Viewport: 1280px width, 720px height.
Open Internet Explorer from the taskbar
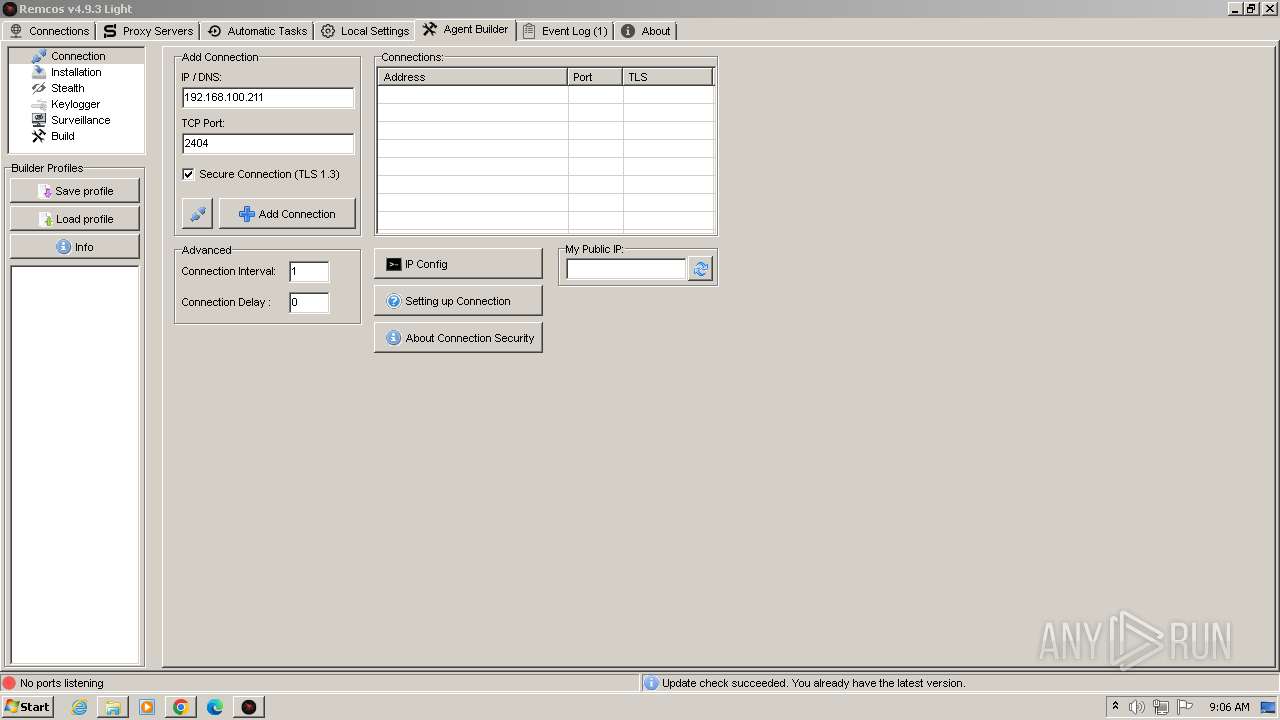pyautogui.click(x=79, y=707)
